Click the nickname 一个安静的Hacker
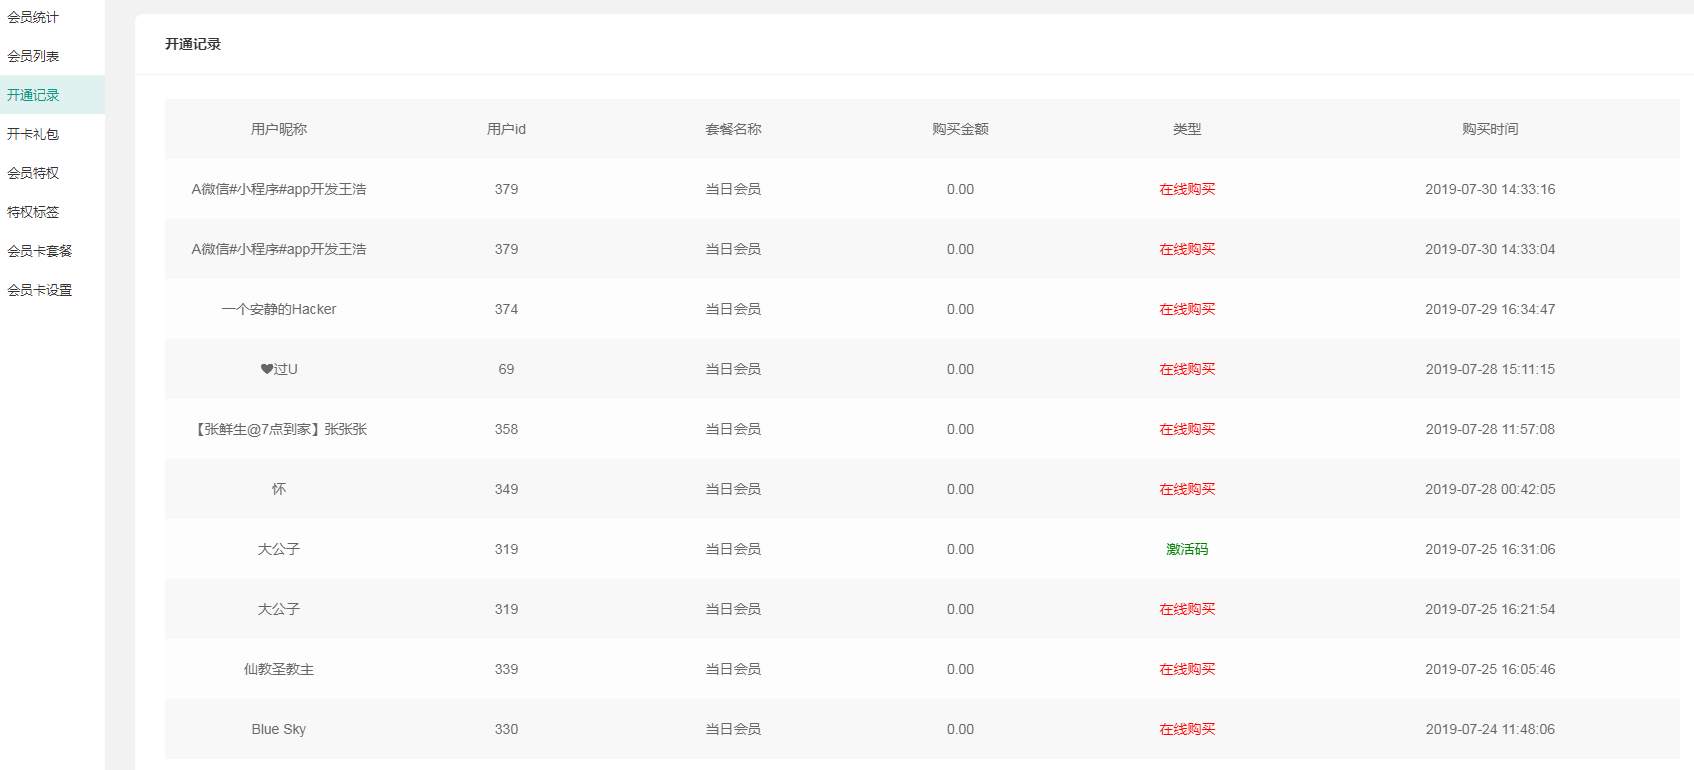 click(279, 309)
